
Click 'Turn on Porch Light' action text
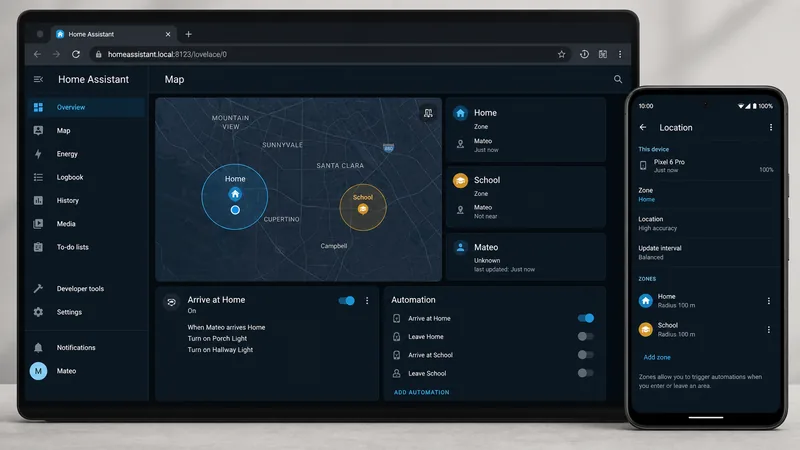pos(217,338)
